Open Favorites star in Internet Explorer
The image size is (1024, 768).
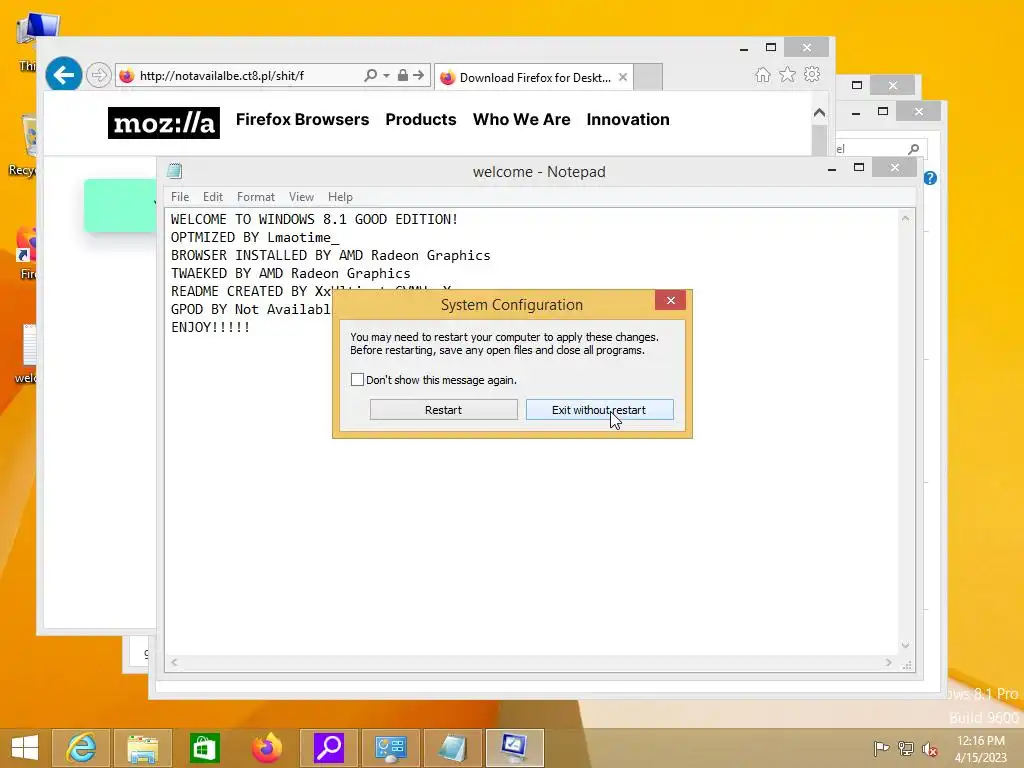(788, 74)
